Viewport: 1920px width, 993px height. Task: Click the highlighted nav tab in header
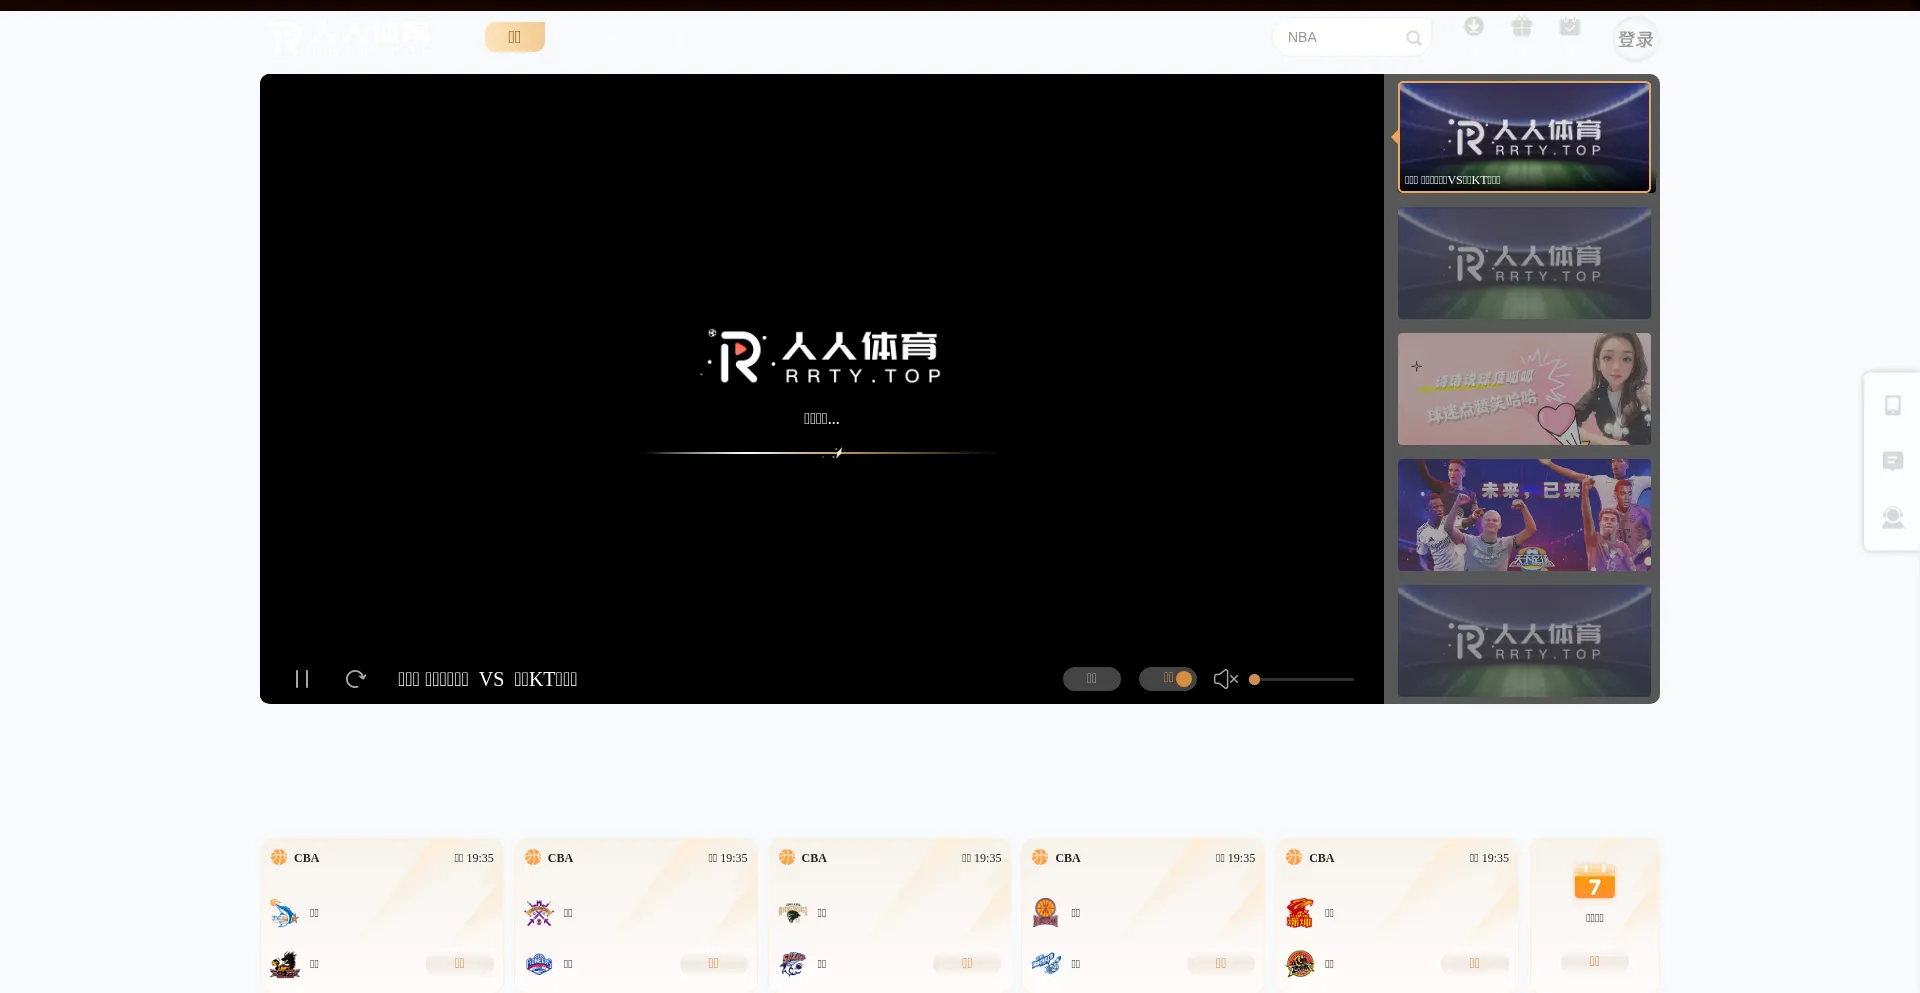pos(514,36)
